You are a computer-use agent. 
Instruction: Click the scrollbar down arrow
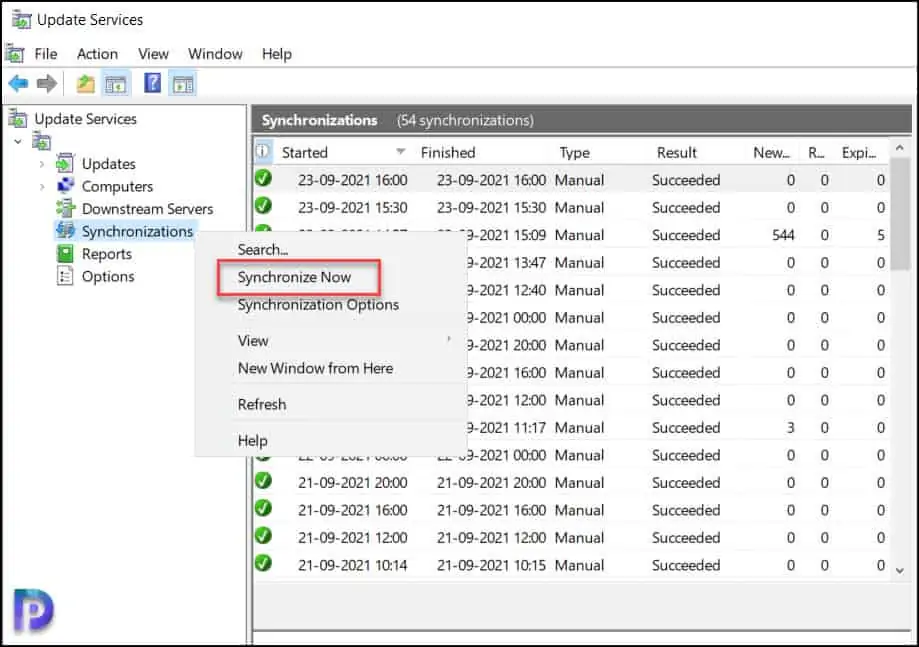(x=900, y=570)
